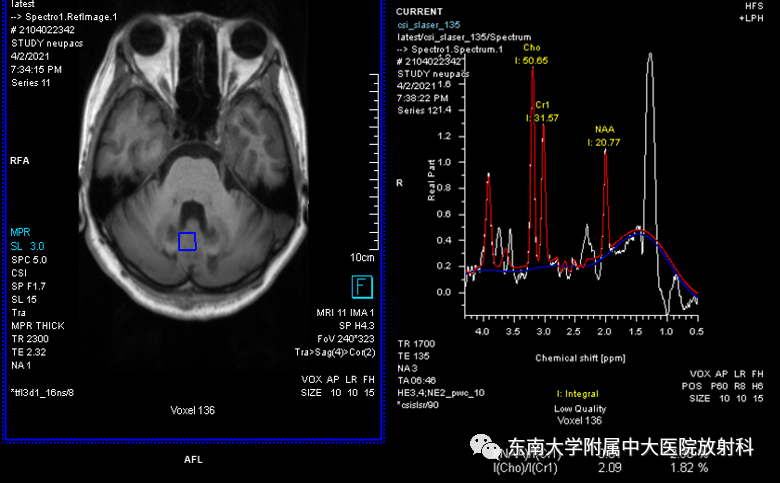Click the TR 2300 parameter on the MRI panel
The image size is (780, 483).
(x=30, y=339)
